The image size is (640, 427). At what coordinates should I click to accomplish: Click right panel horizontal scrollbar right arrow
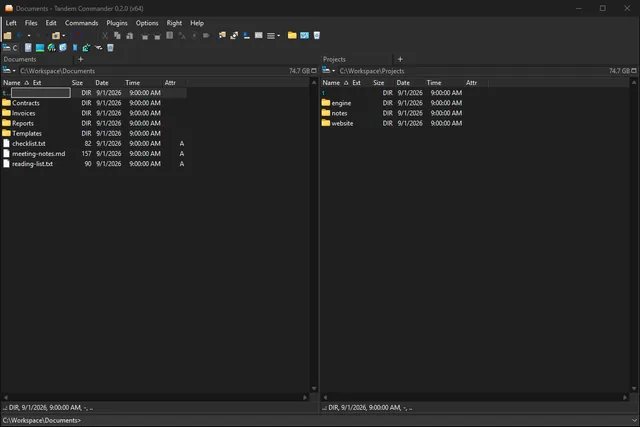(x=625, y=397)
